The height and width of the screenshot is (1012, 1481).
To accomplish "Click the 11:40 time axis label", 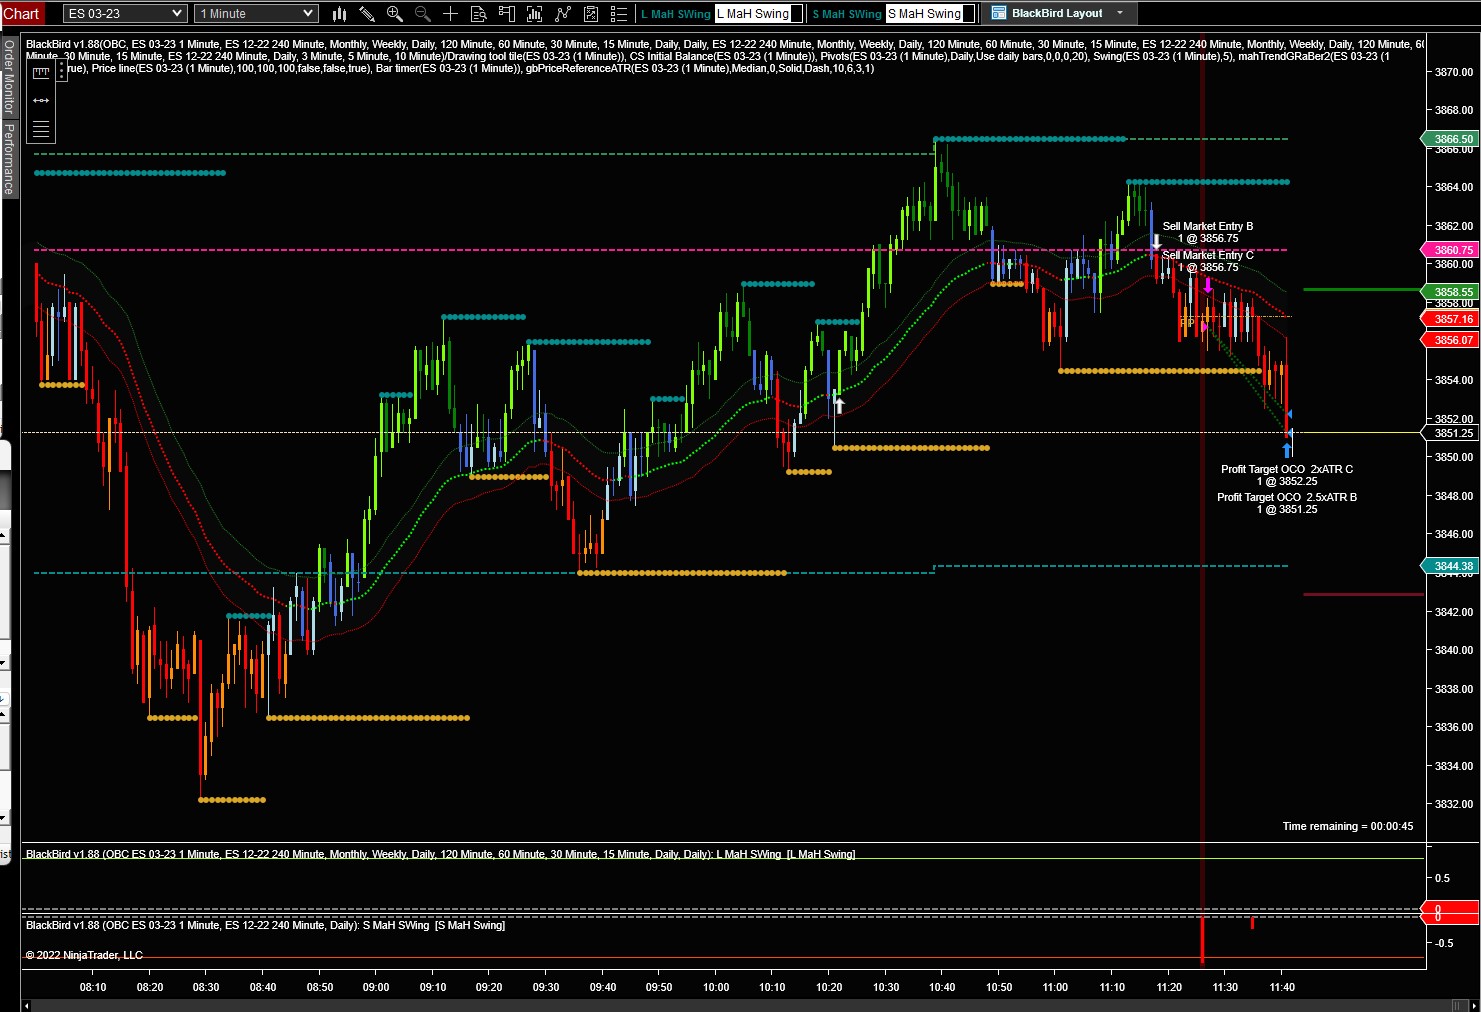I will pyautogui.click(x=1282, y=987).
